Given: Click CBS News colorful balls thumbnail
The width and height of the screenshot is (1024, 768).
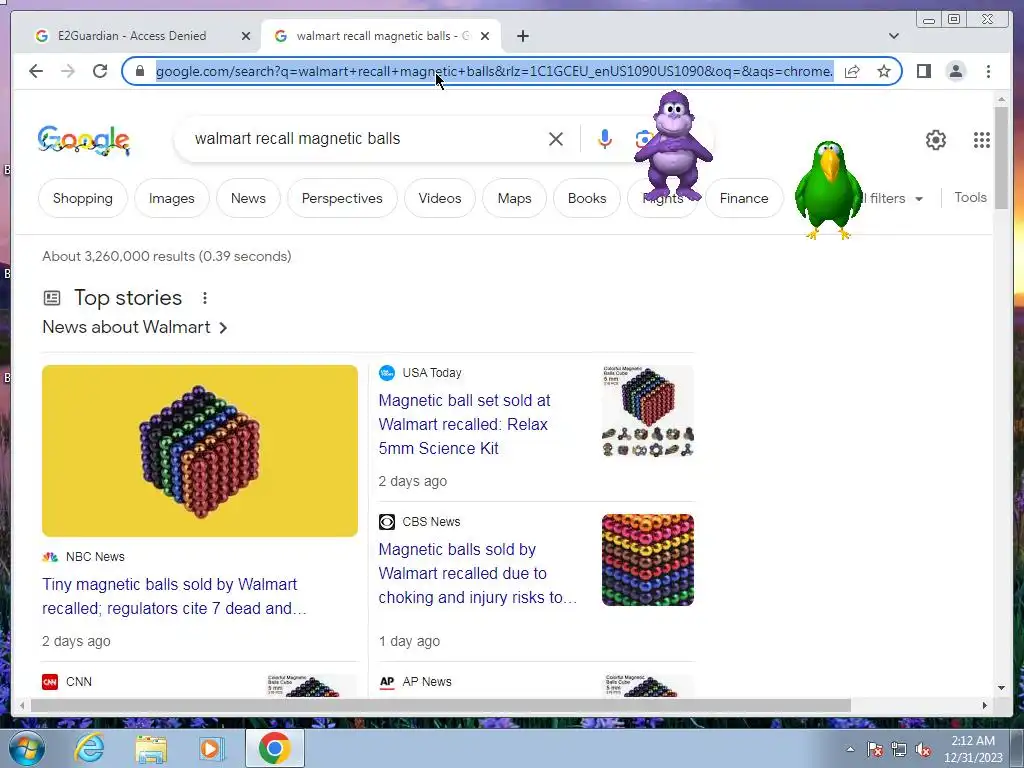Looking at the screenshot, I should tap(648, 560).
